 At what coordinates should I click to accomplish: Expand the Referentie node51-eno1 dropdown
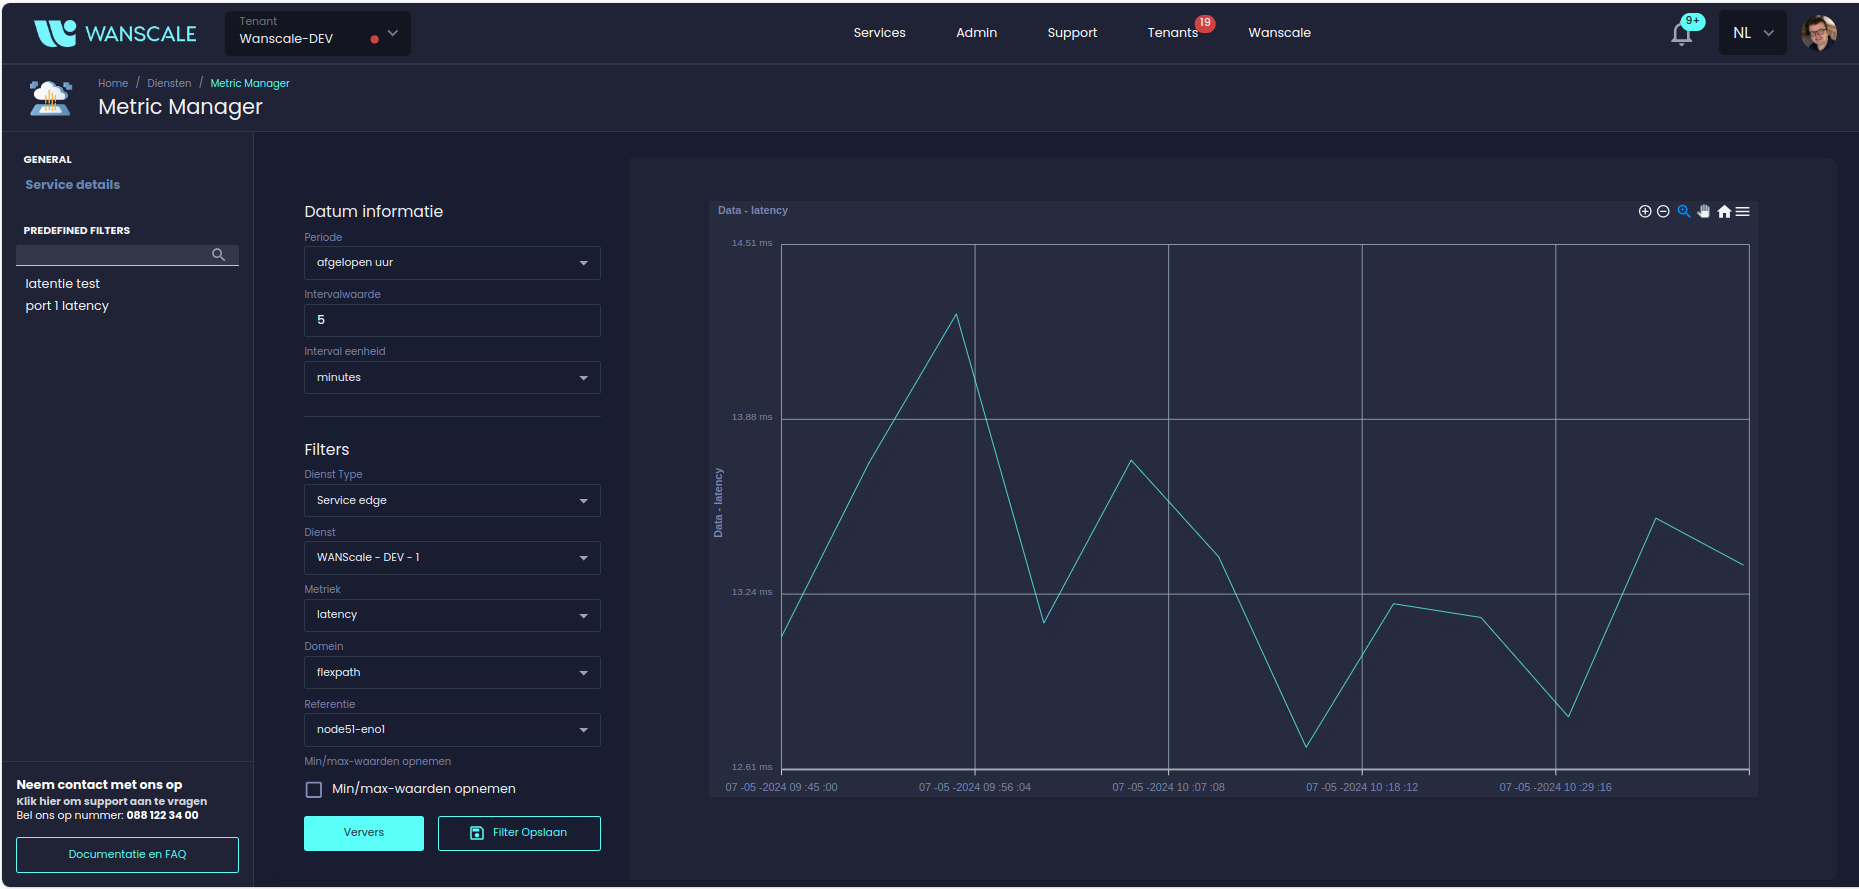452,730
